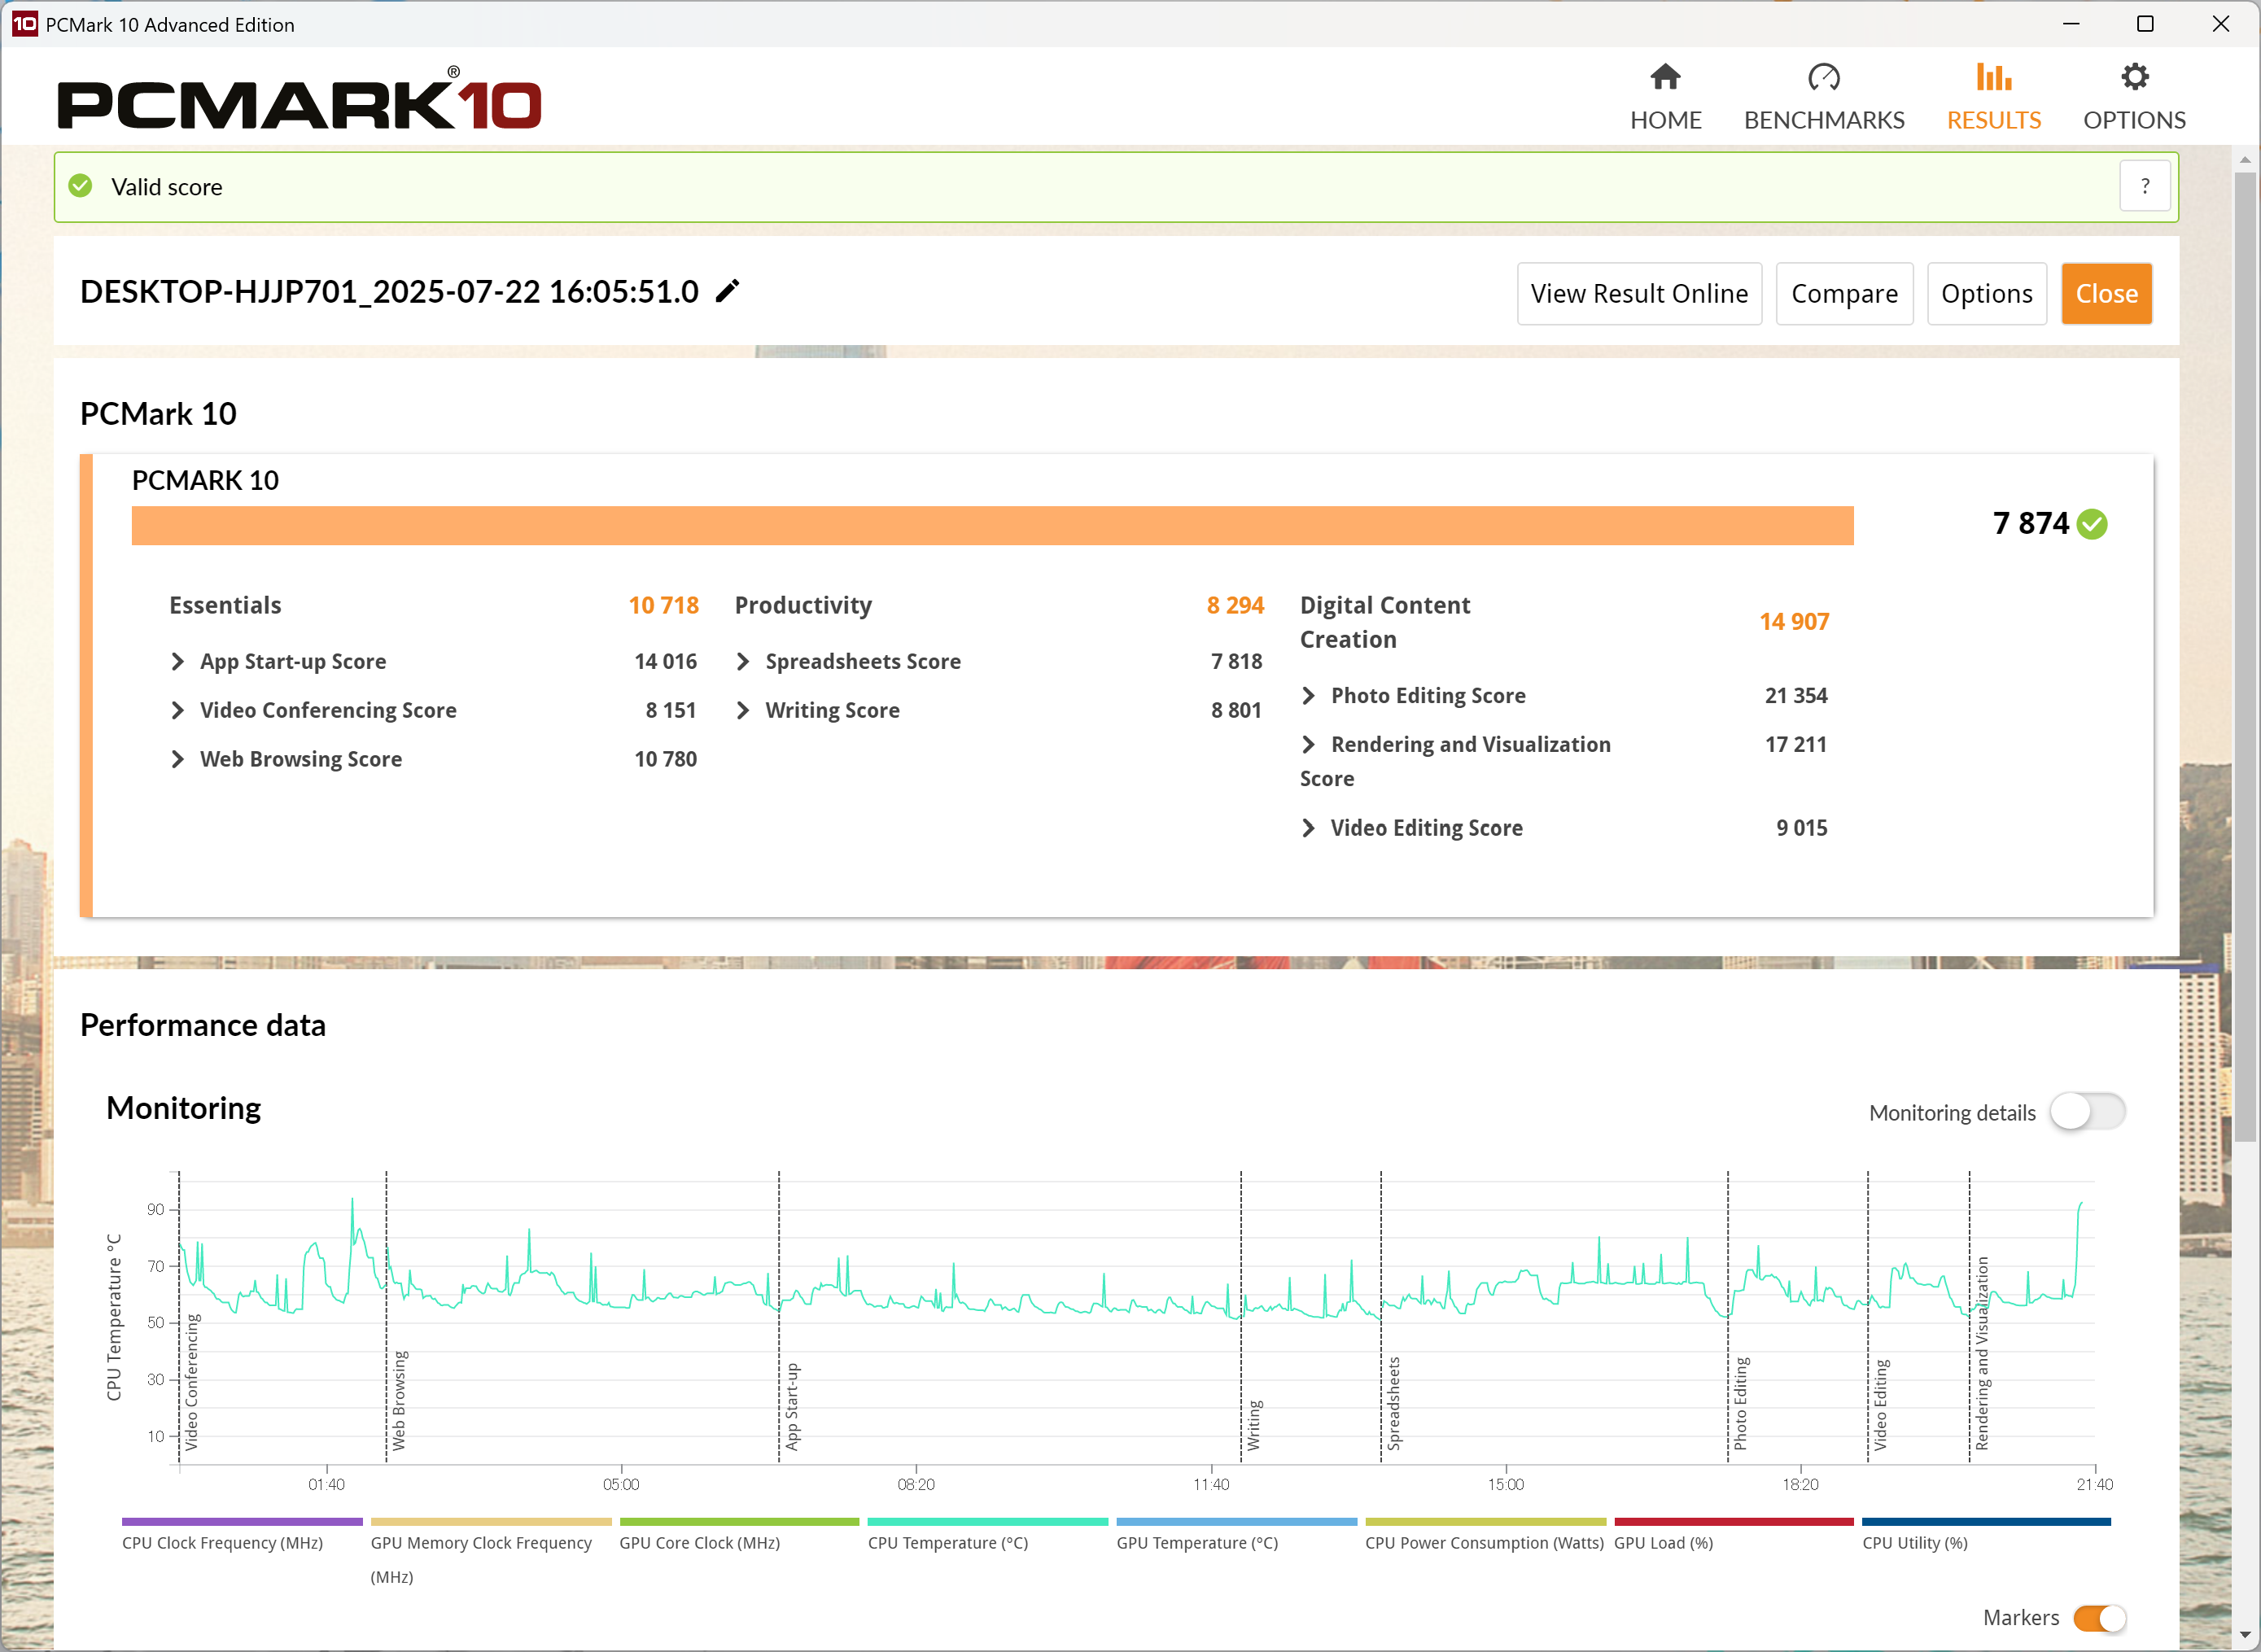The width and height of the screenshot is (2261, 1652).
Task: Click the Results bar chart icon
Action: pos(1993,78)
